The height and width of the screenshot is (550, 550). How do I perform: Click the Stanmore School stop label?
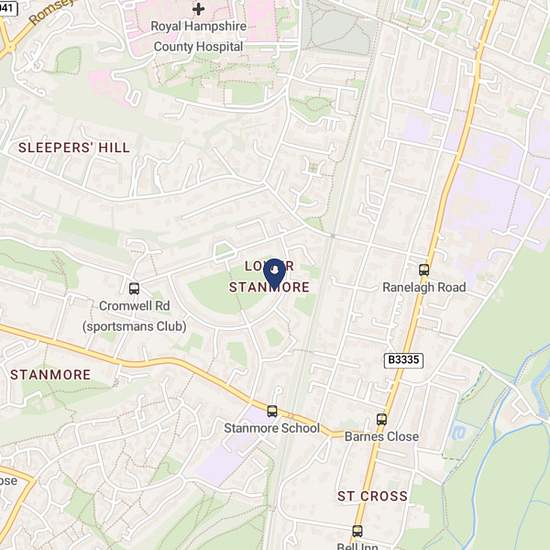pos(272,428)
